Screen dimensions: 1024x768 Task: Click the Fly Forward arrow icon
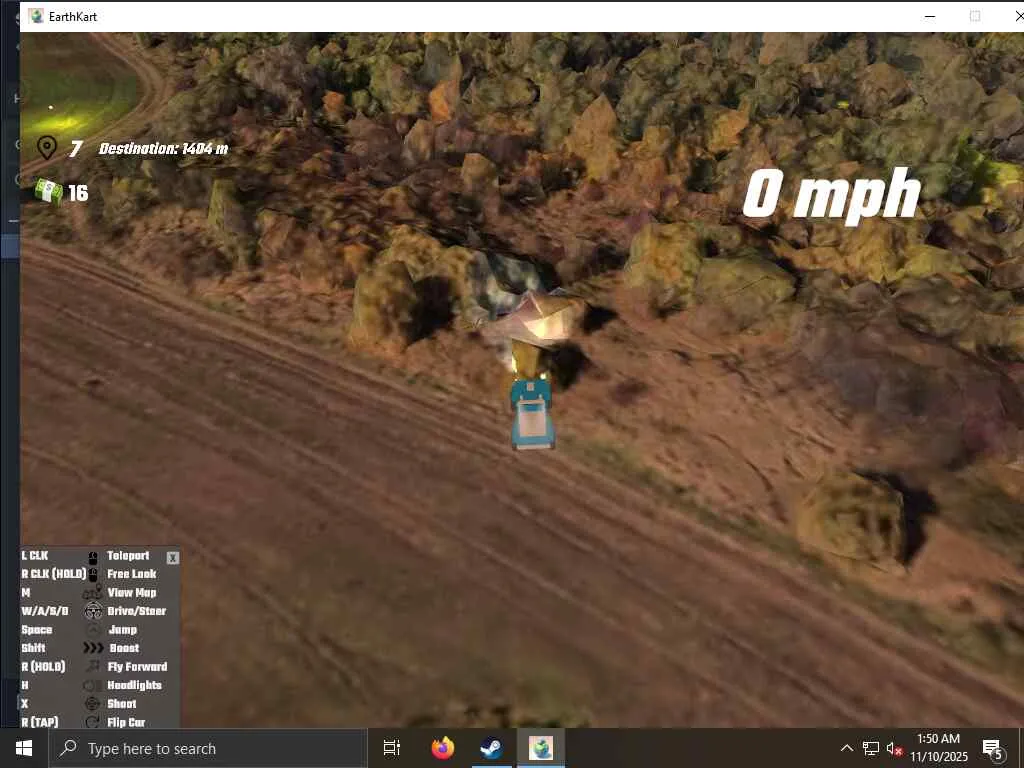[93, 666]
